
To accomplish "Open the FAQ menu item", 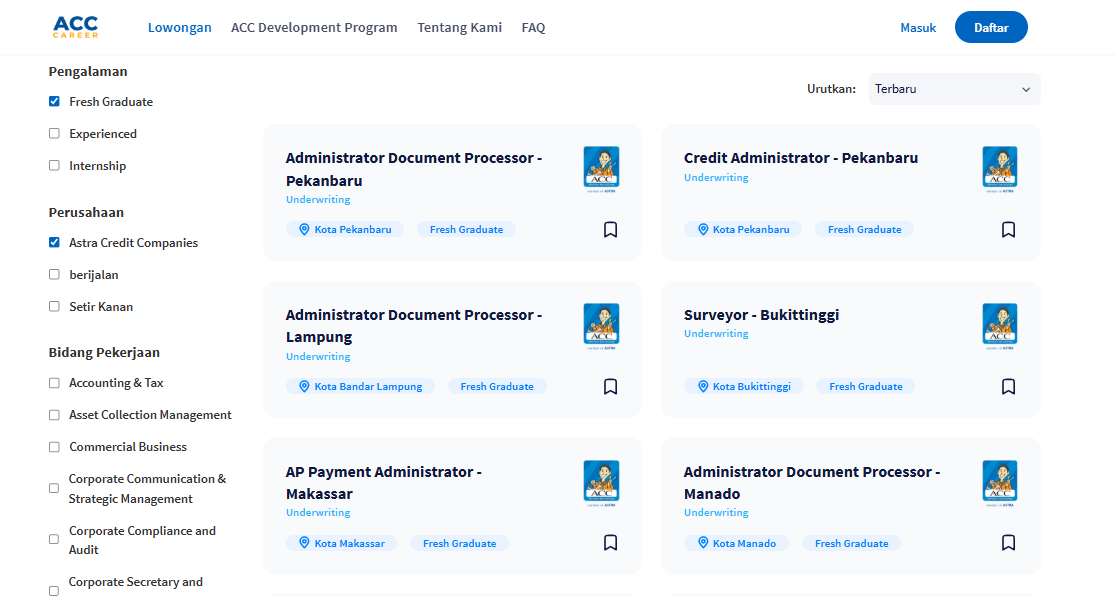I will point(533,28).
